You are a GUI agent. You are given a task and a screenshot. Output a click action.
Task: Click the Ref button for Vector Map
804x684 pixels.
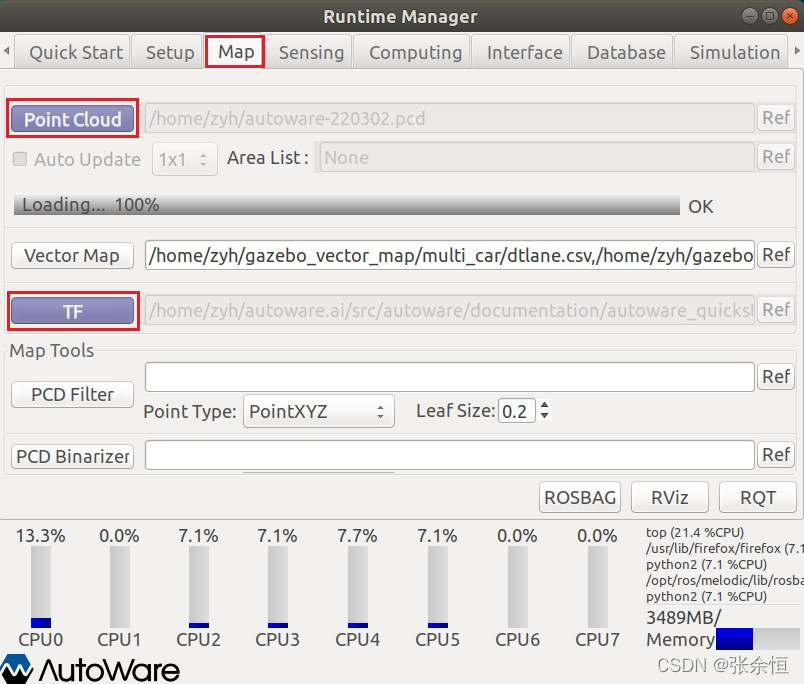click(x=776, y=255)
